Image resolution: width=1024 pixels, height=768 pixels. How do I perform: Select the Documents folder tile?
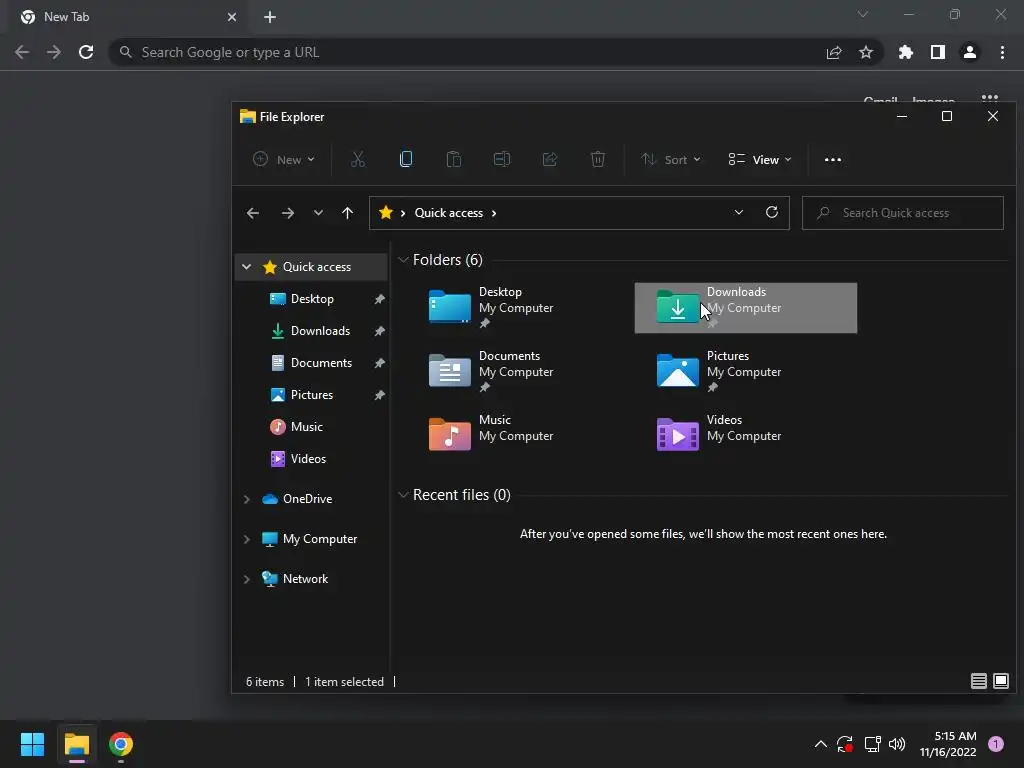tap(518, 372)
